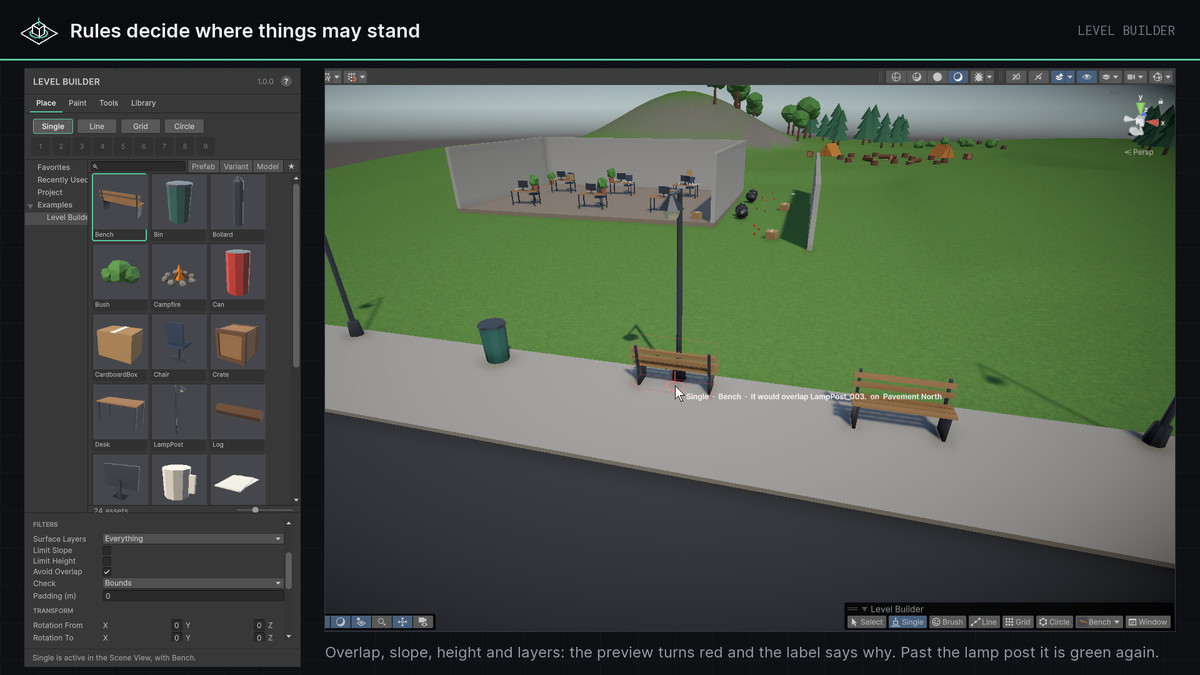
Task: Choose Grid placement mode button
Action: click(x=140, y=126)
